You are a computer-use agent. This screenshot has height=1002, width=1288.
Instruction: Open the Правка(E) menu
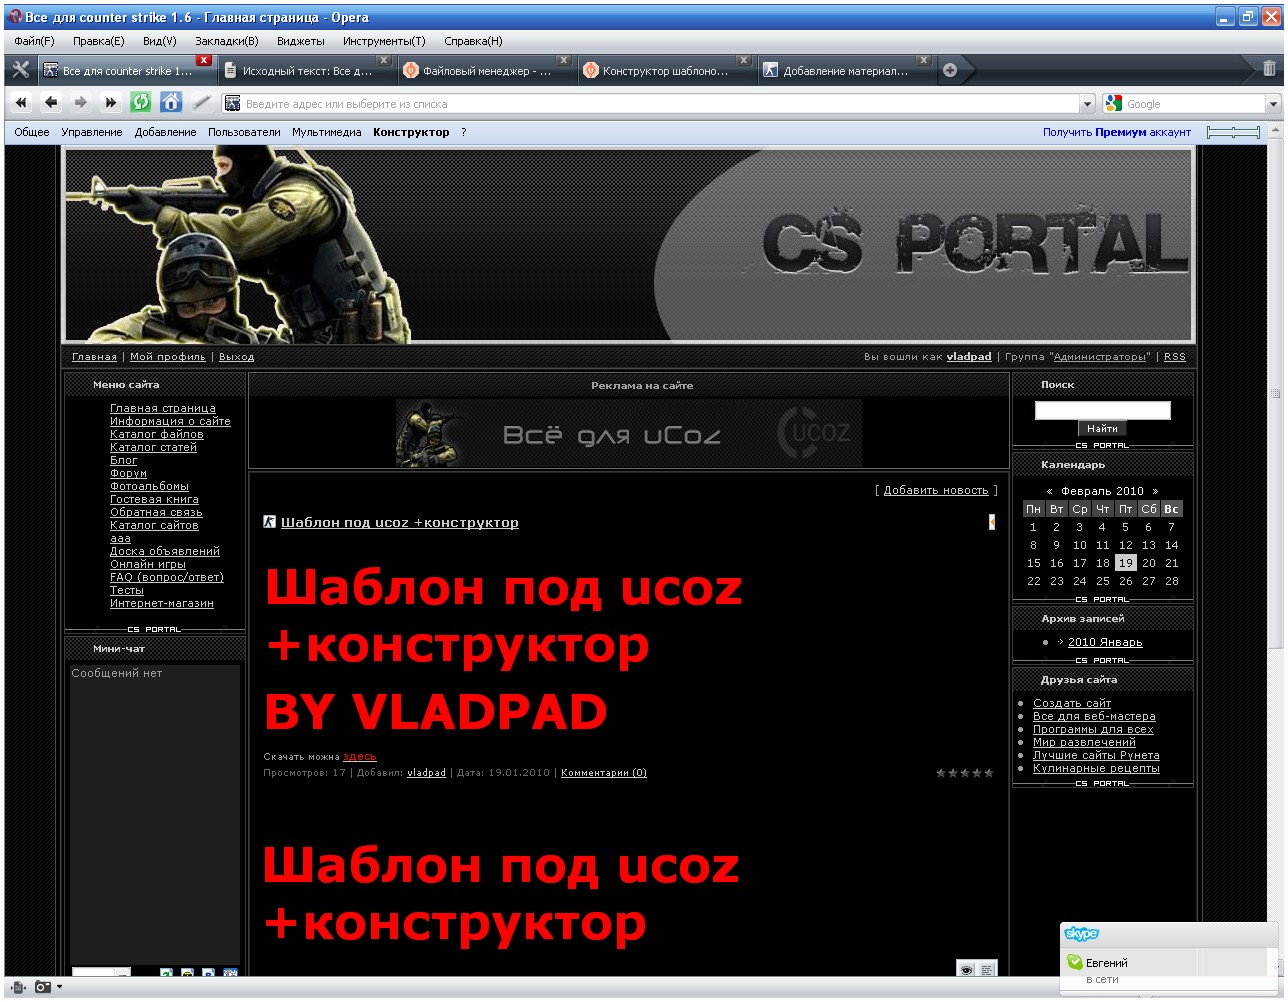pyautogui.click(x=99, y=41)
